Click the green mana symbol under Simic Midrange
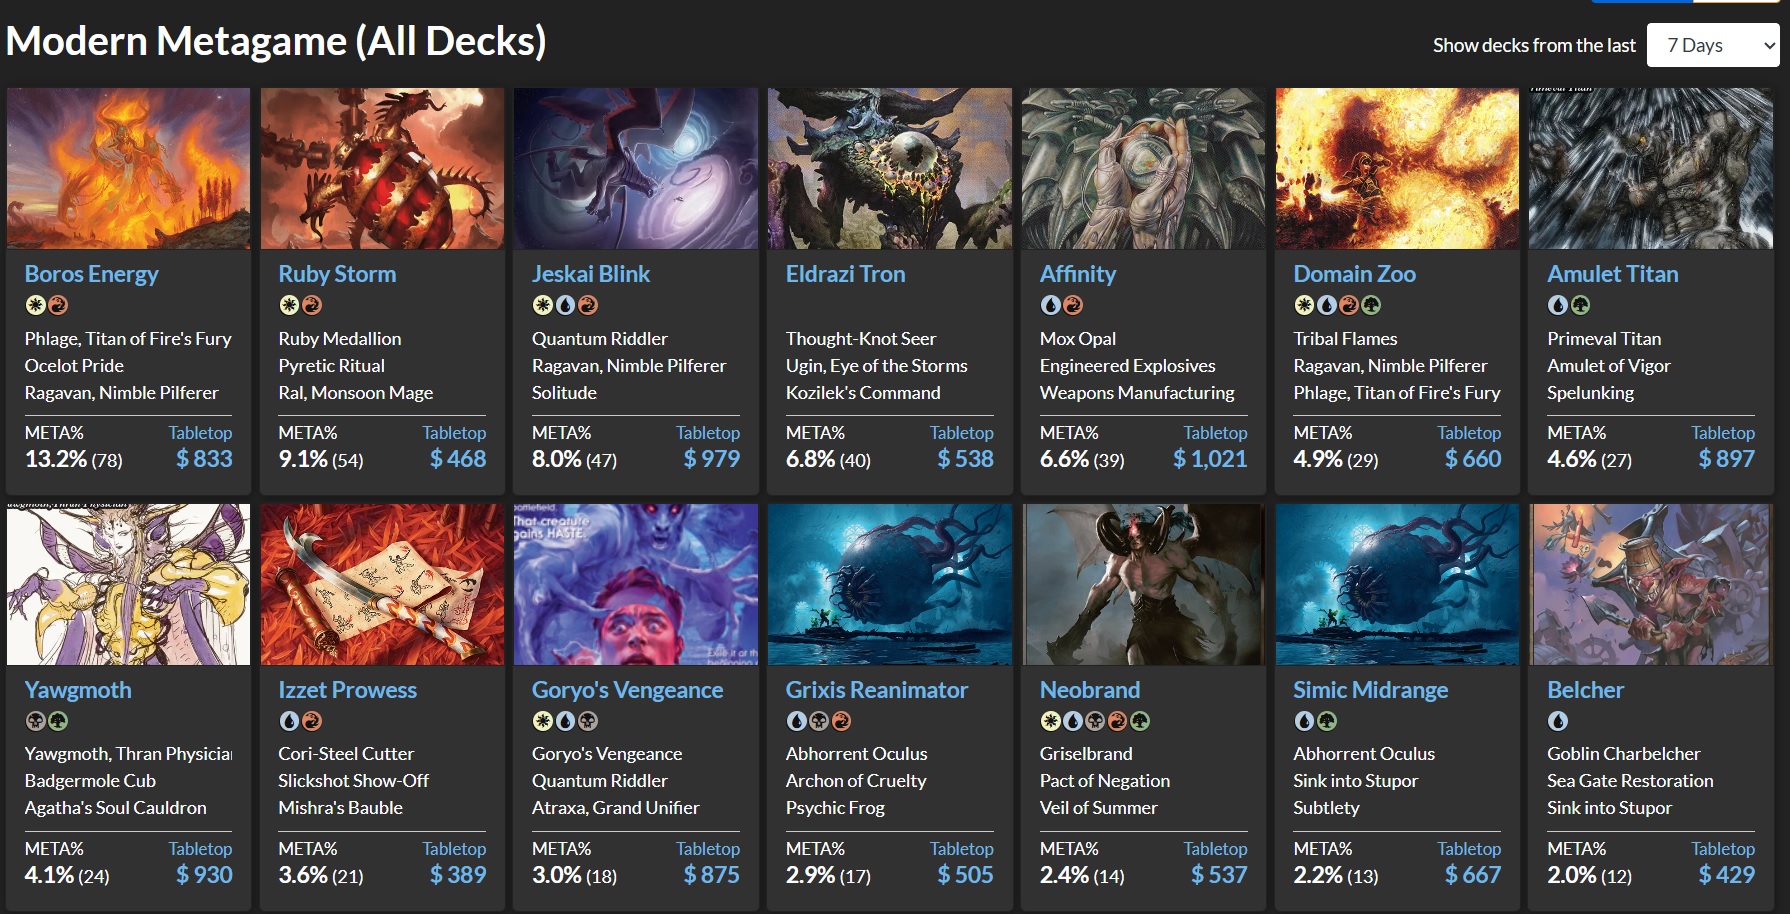The width and height of the screenshot is (1790, 914). pyautogui.click(x=1327, y=721)
